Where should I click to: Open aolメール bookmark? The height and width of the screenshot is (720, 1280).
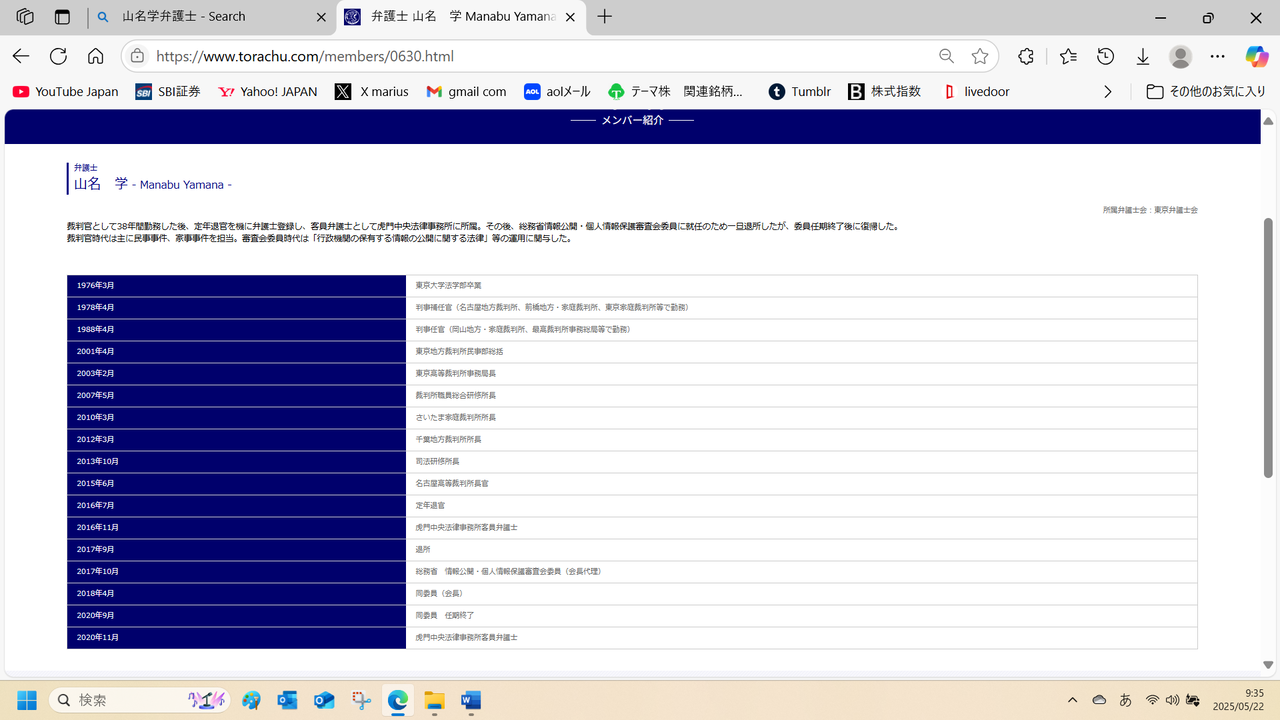557,91
